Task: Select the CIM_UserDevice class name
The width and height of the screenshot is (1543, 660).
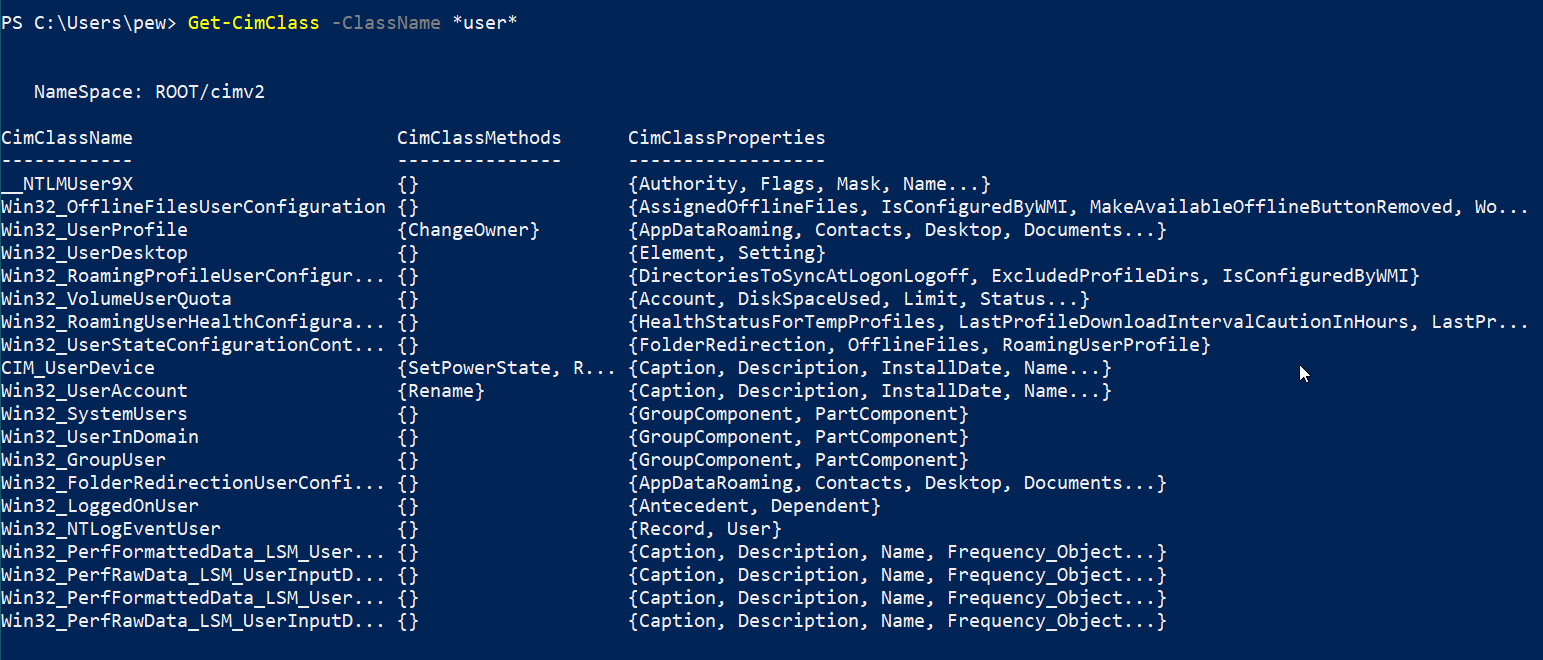Action: click(x=78, y=368)
